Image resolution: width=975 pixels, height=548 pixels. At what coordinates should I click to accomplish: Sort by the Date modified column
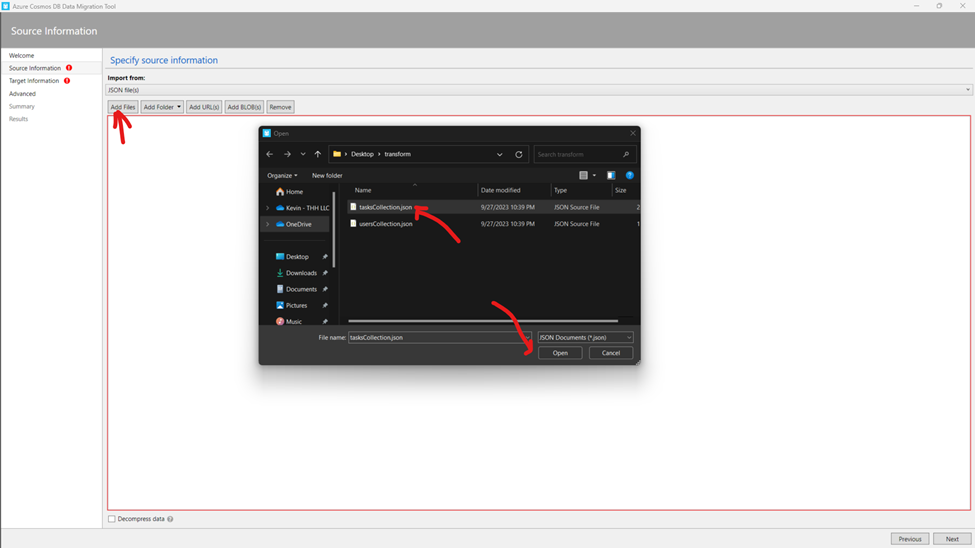tap(501, 190)
